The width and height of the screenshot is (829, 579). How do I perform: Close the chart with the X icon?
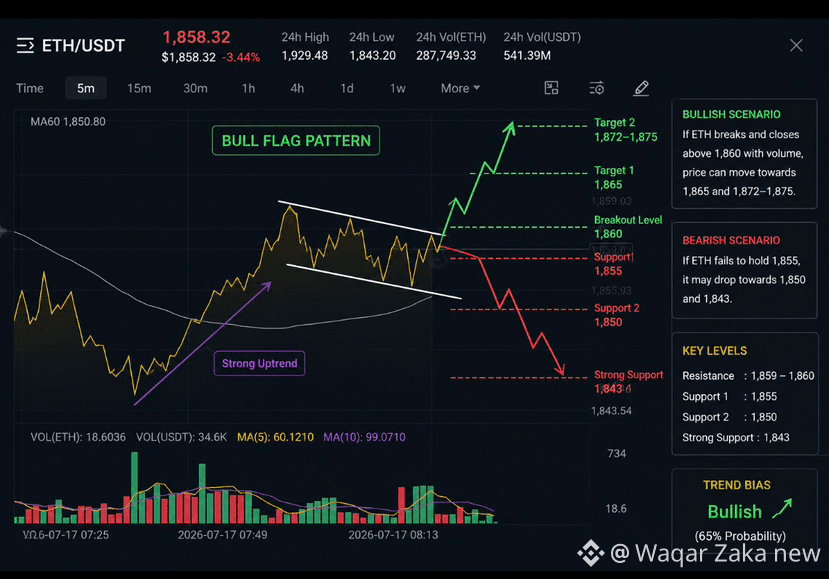(x=796, y=45)
